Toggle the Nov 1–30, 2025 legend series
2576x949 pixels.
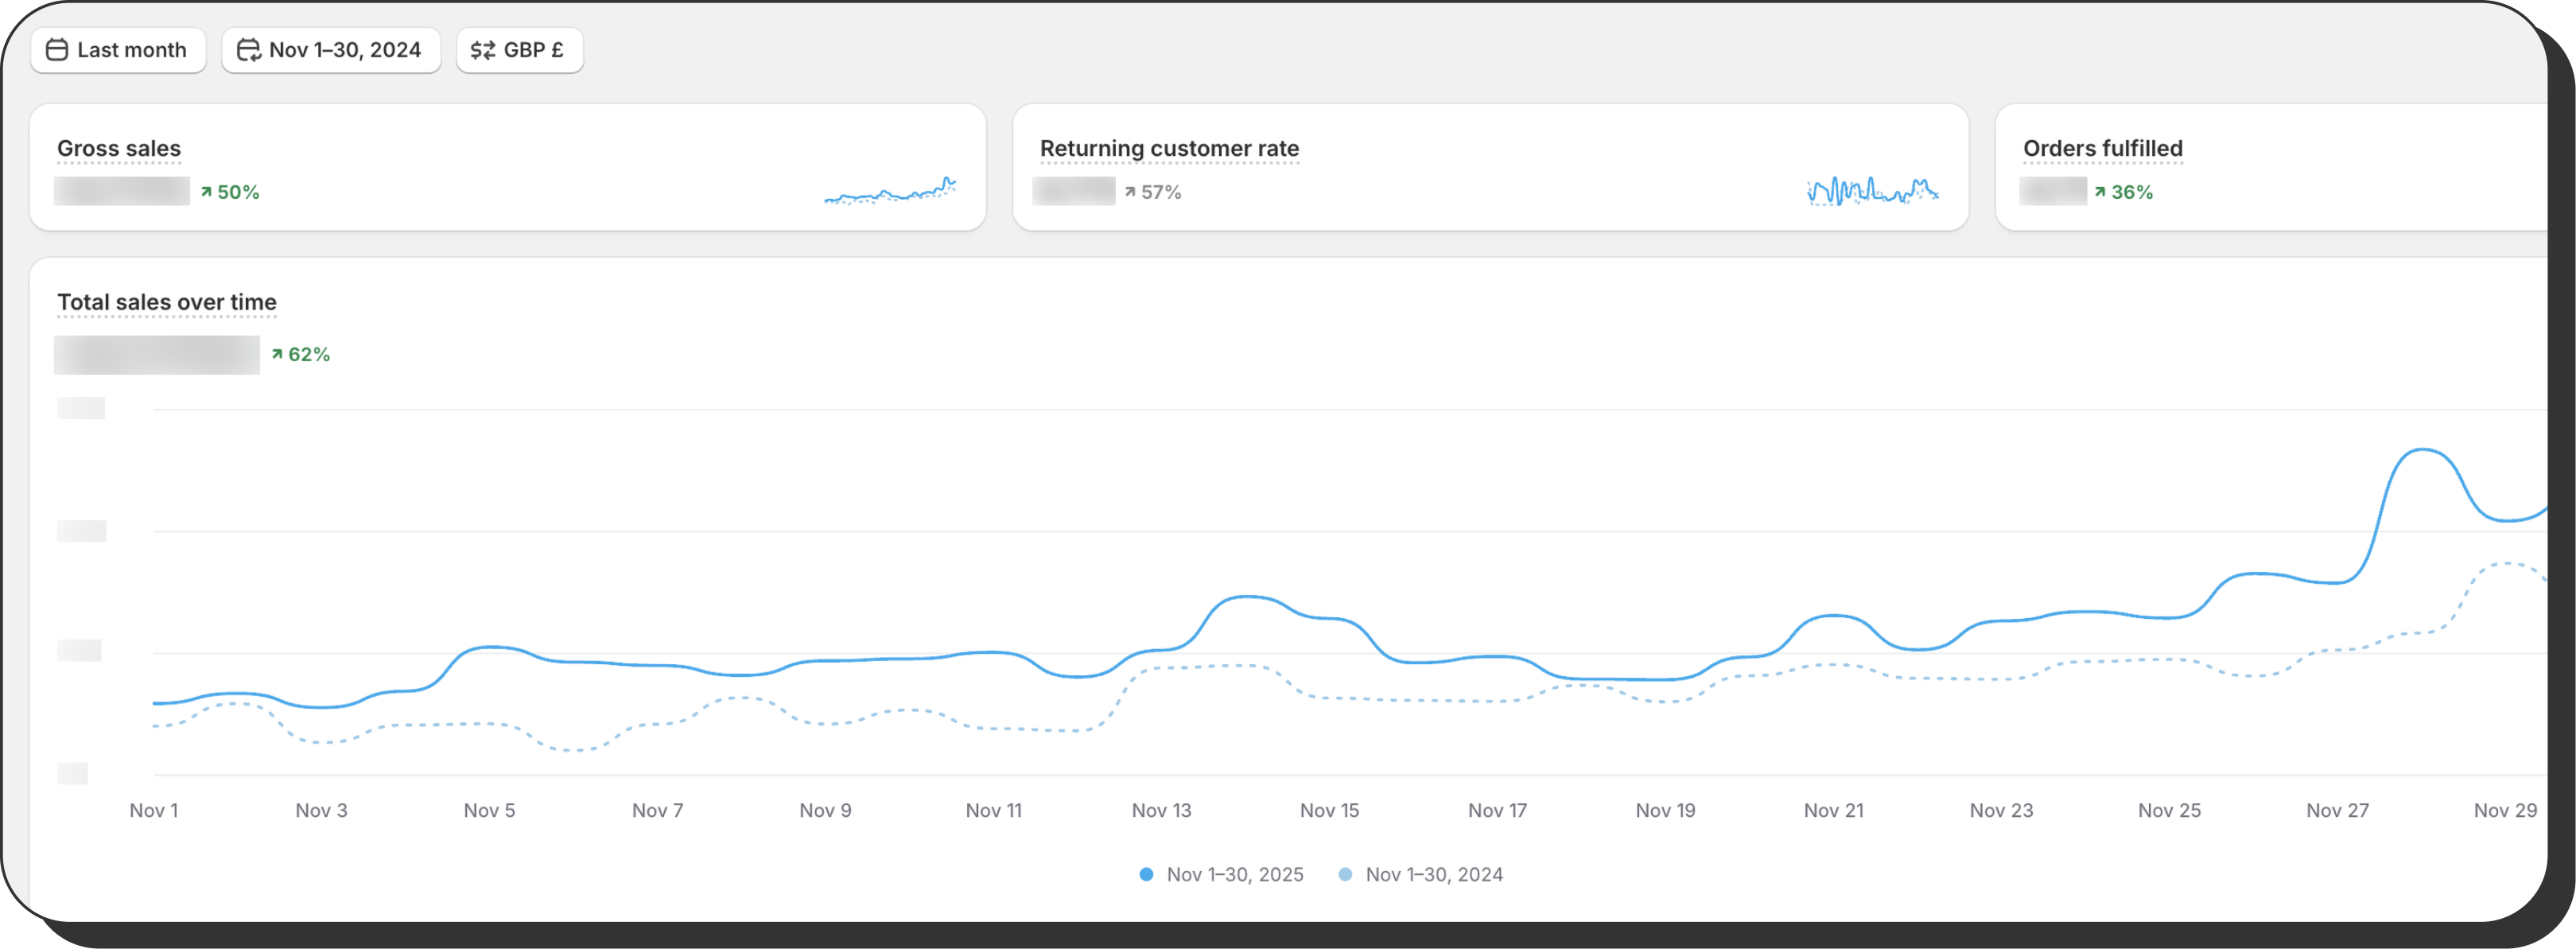tap(1234, 874)
